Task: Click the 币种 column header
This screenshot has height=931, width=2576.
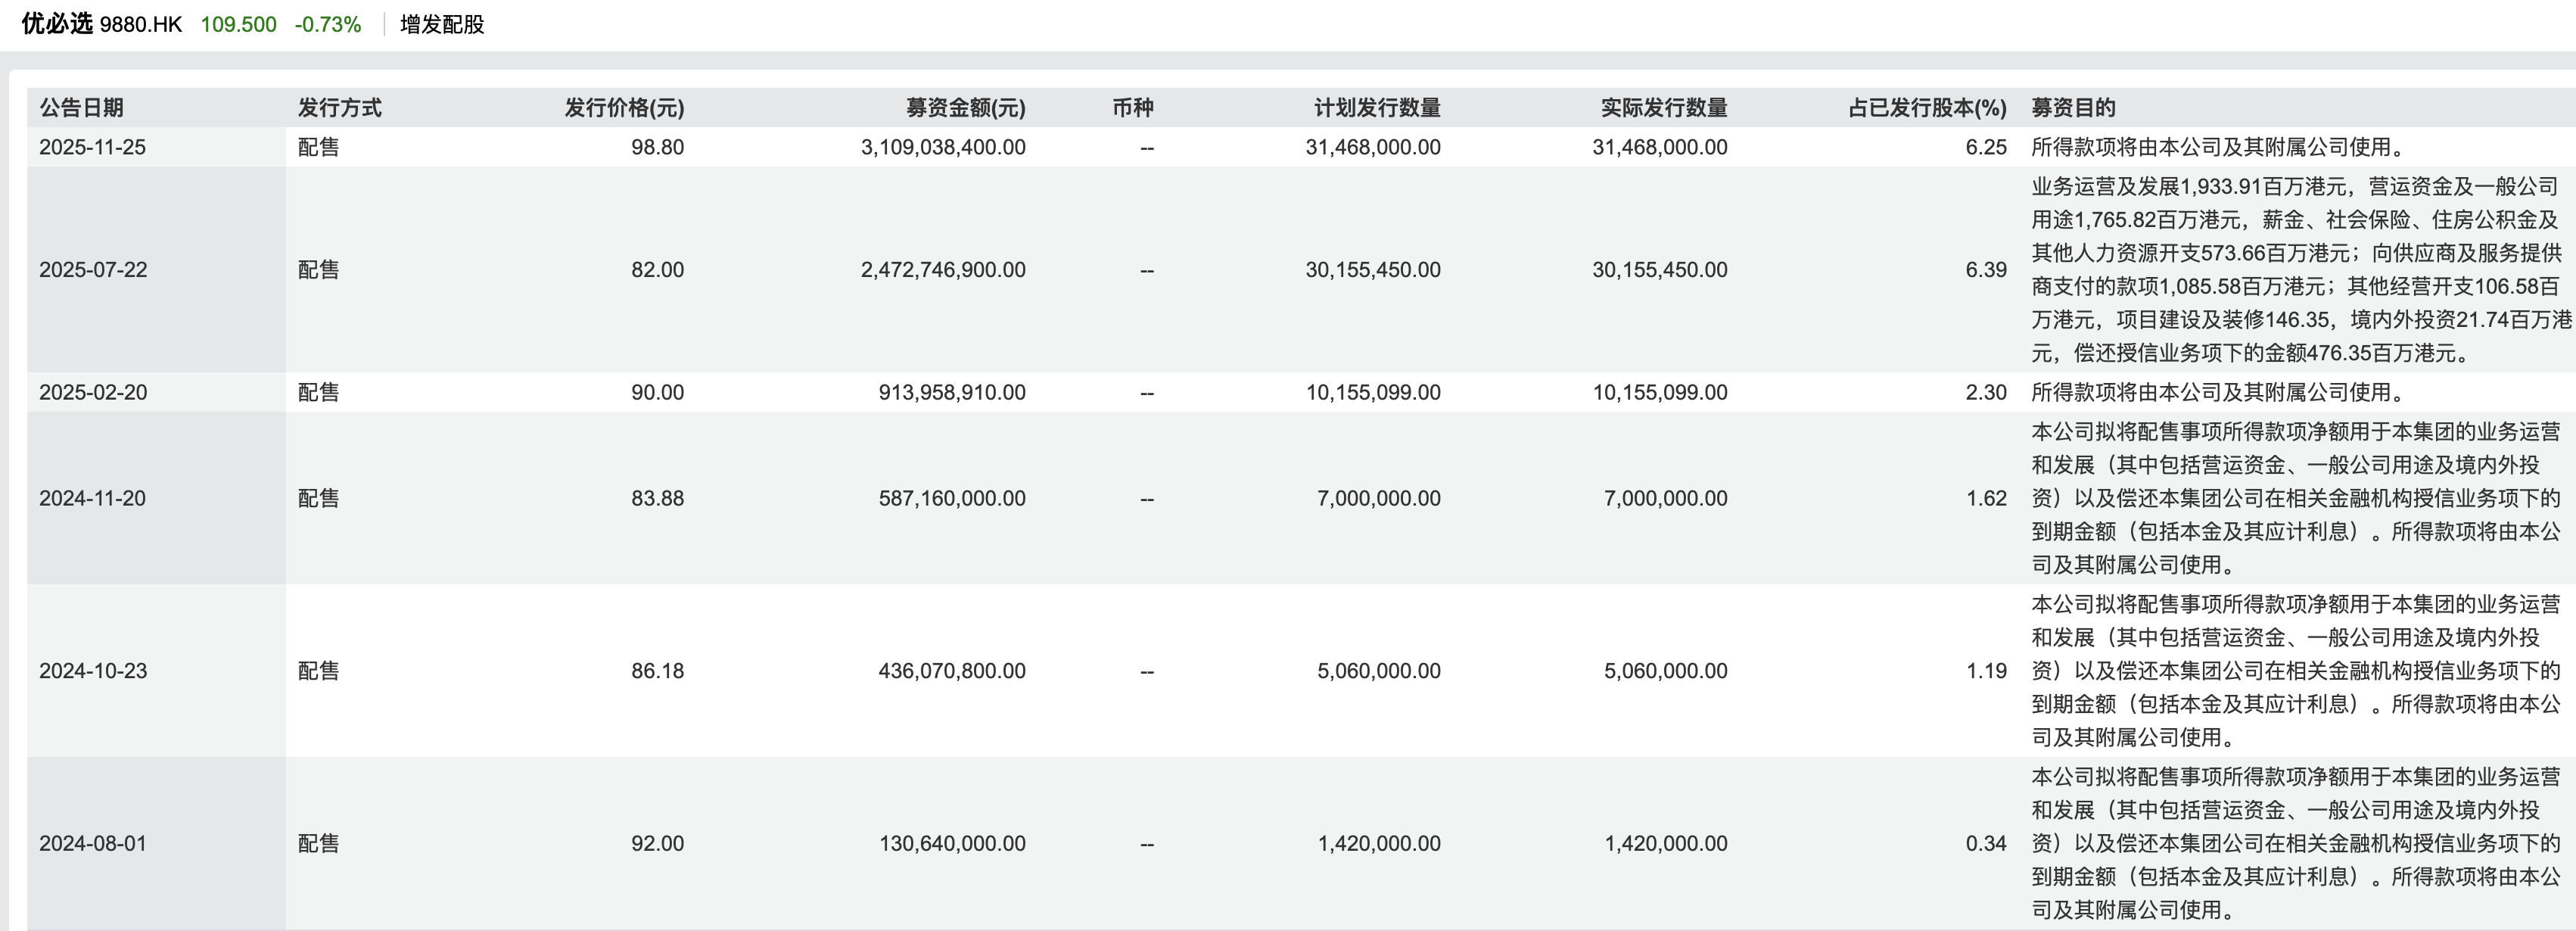Action: pyautogui.click(x=1133, y=108)
